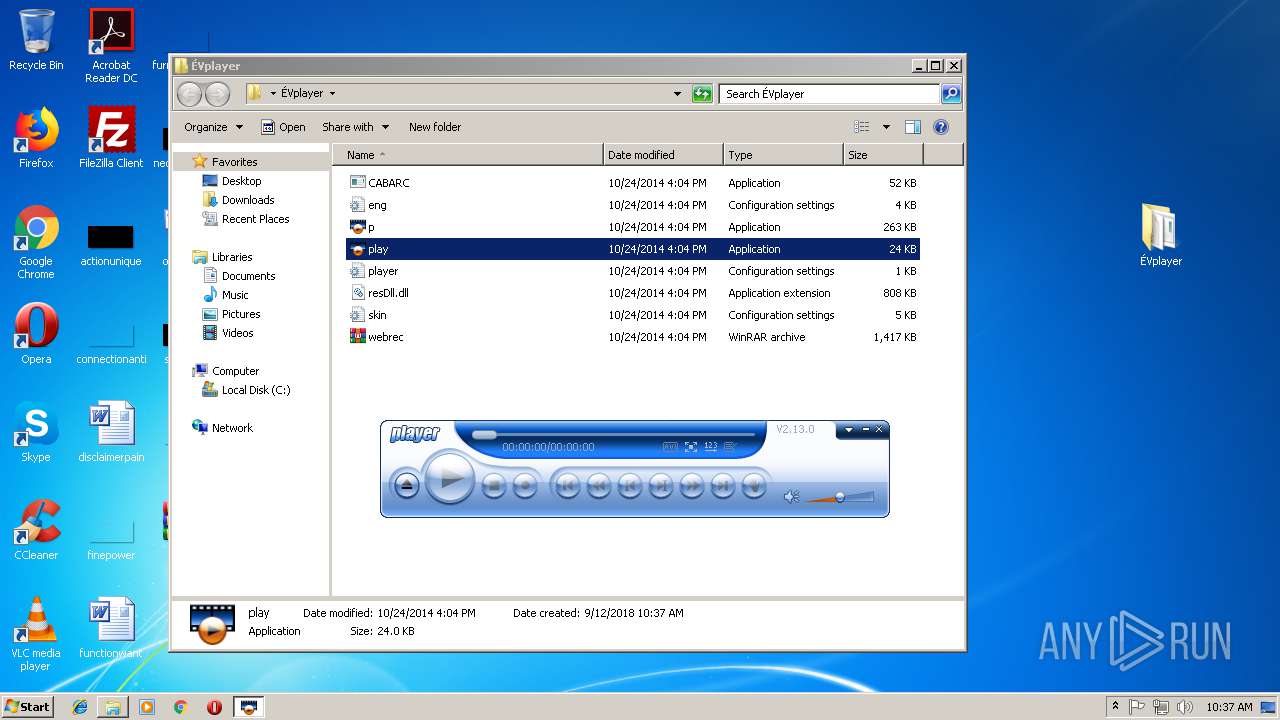Select Favorites in the navigation pane

coord(234,162)
